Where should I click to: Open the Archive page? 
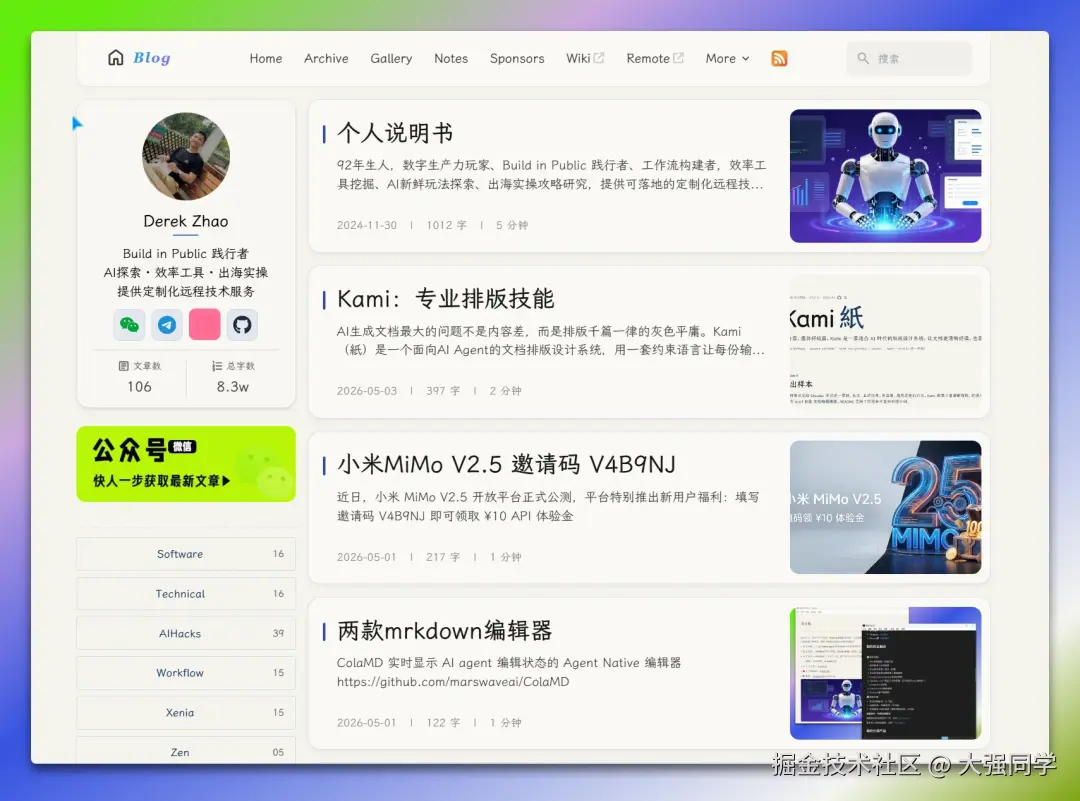coord(326,59)
